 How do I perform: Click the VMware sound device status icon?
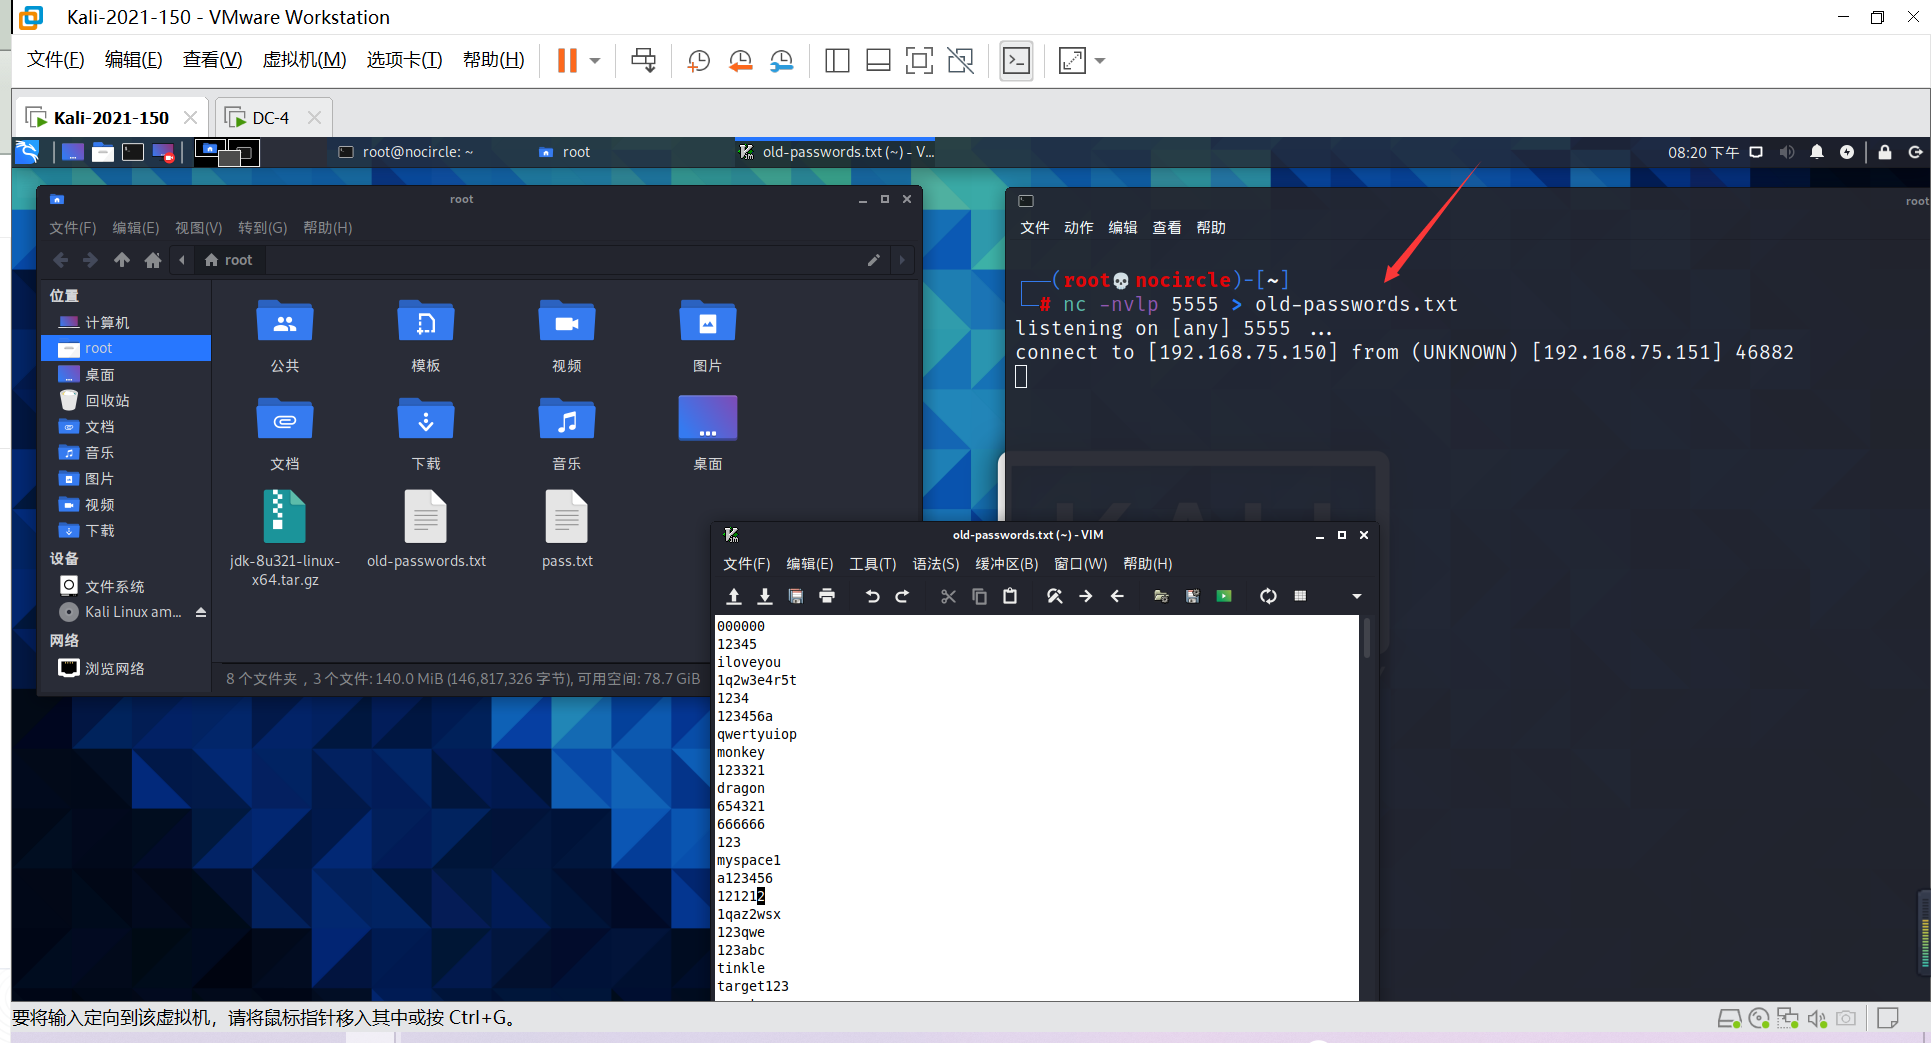tap(1817, 1018)
